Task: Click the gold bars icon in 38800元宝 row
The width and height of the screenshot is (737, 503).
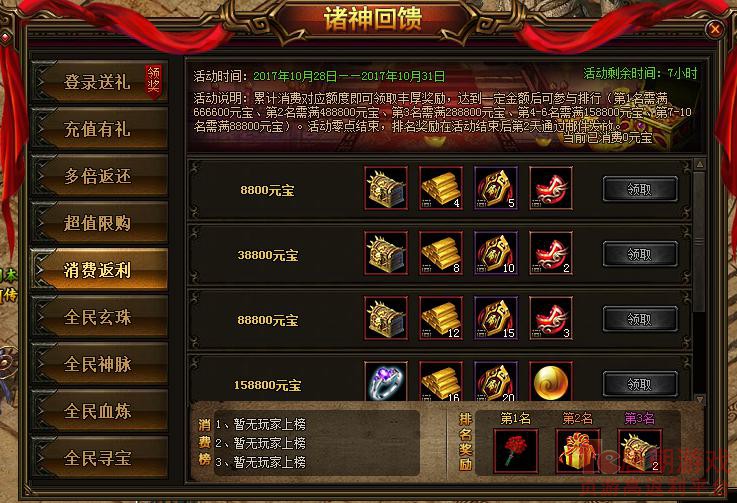Action: [x=441, y=253]
